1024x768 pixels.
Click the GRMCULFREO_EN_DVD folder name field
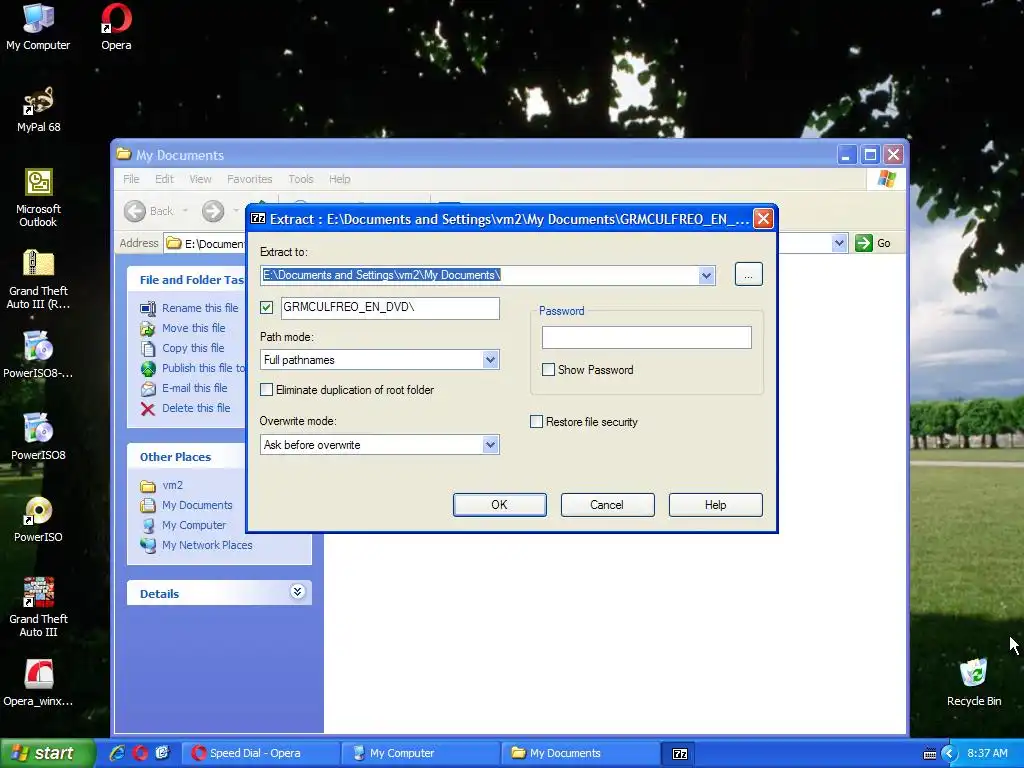click(x=390, y=308)
